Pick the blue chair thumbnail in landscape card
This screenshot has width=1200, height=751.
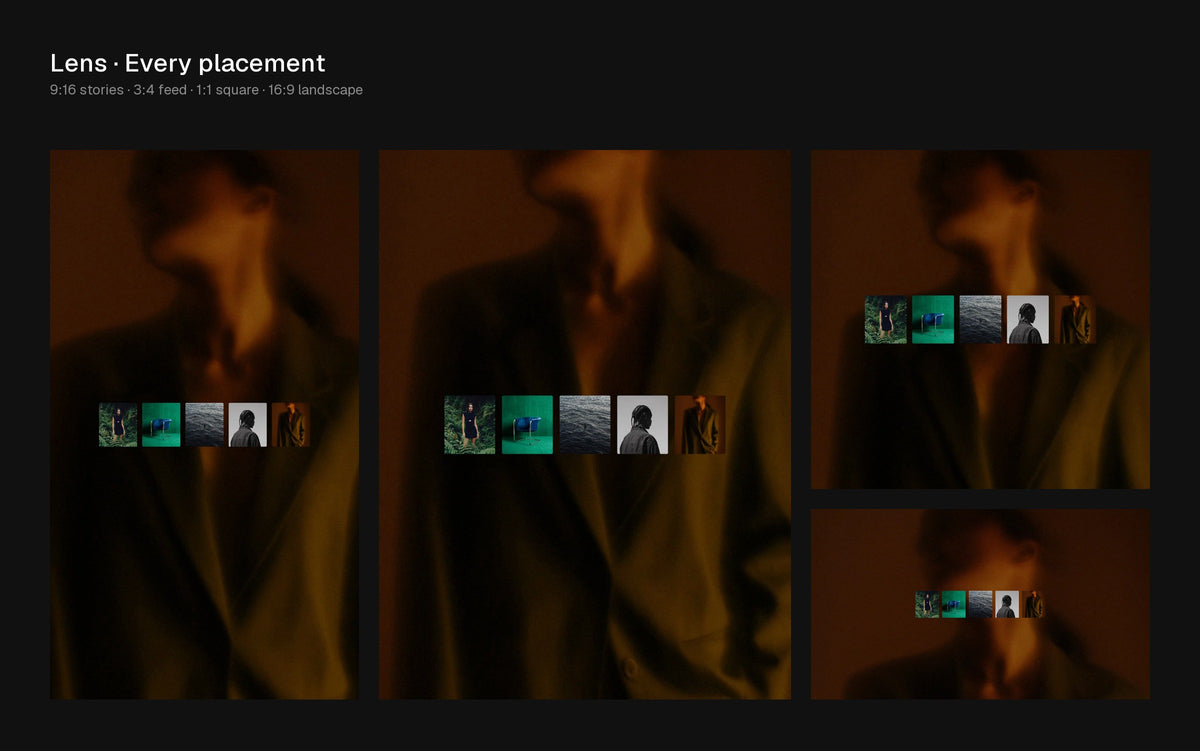pos(954,604)
